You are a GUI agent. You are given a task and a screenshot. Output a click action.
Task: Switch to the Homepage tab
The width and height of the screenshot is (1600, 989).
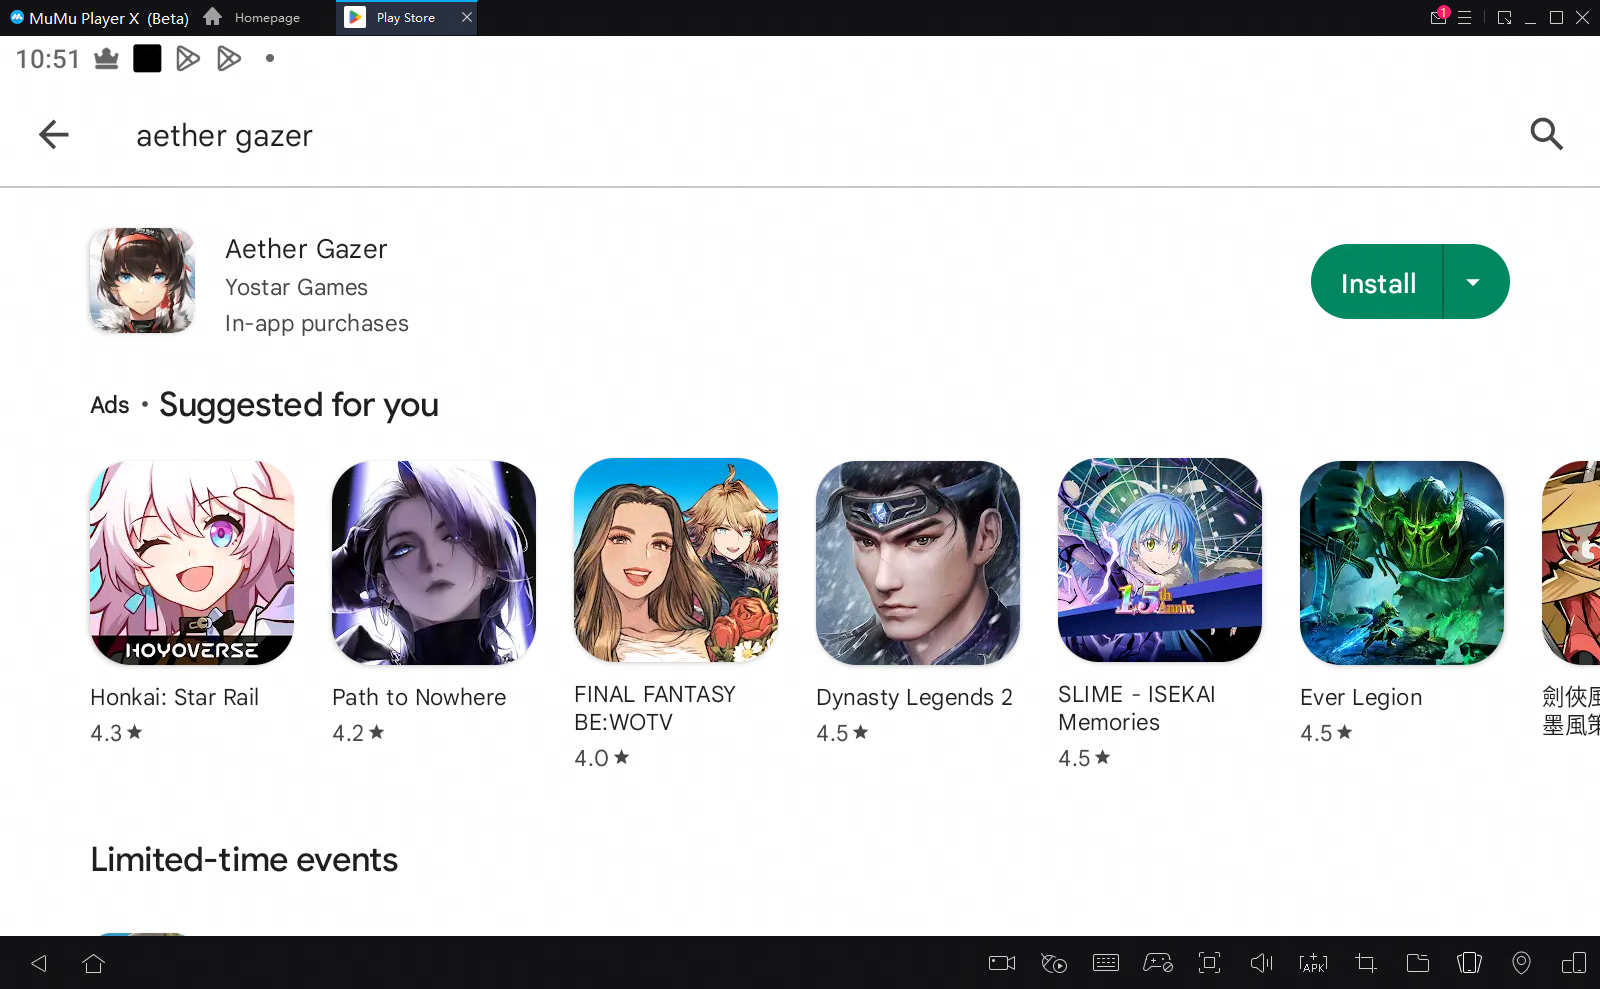click(253, 18)
